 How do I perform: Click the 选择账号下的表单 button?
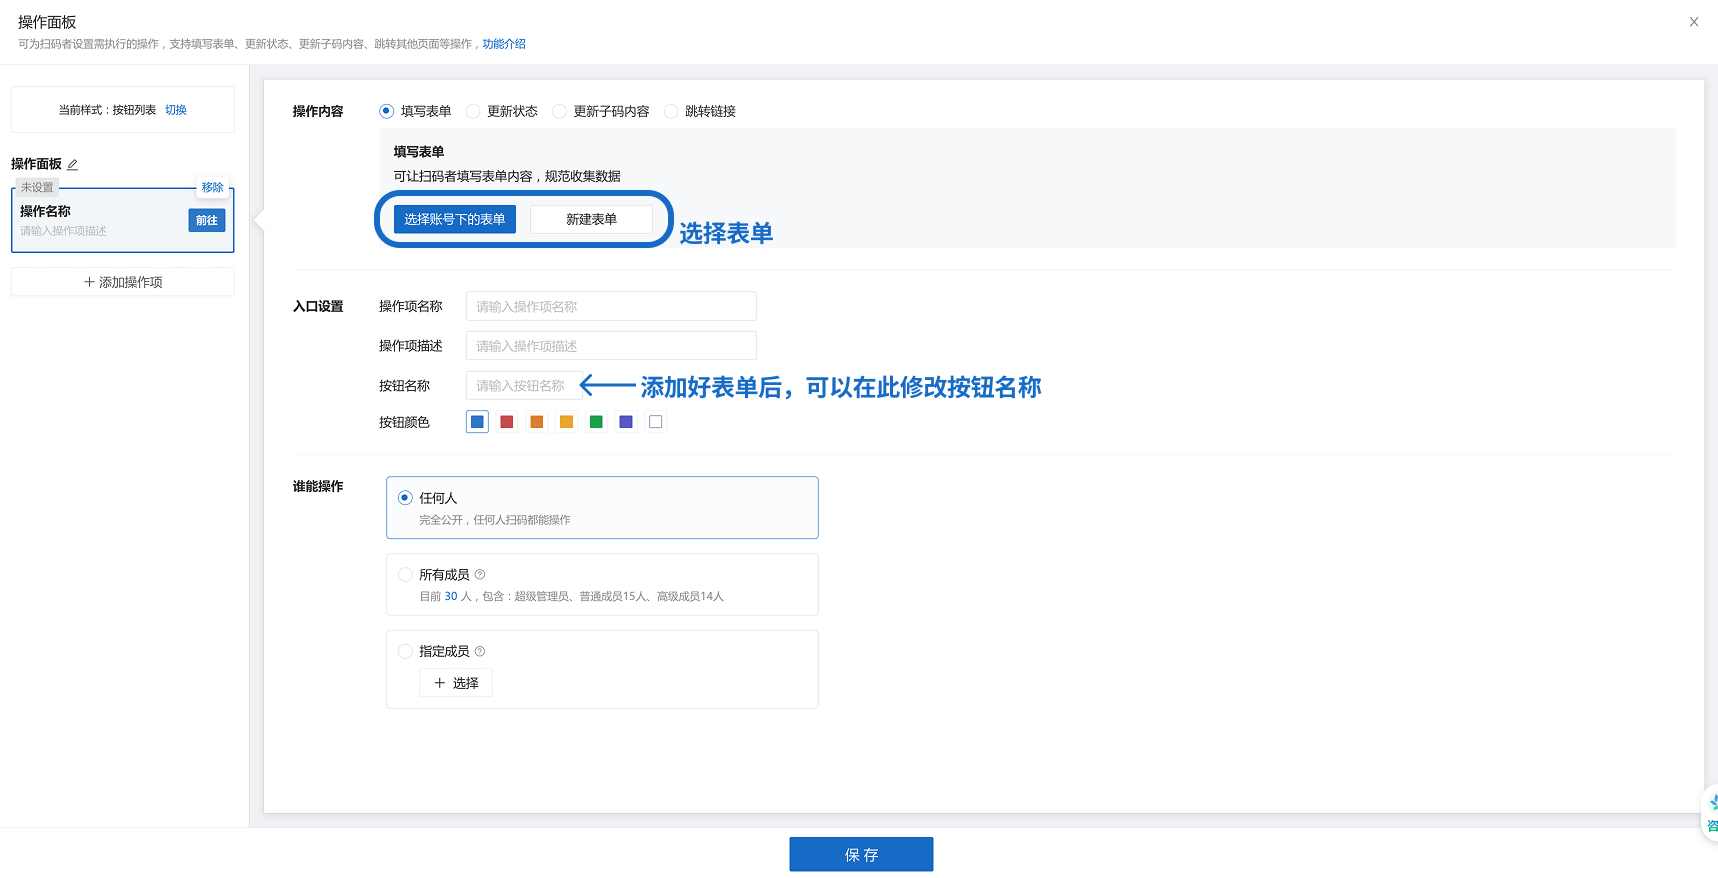455,219
